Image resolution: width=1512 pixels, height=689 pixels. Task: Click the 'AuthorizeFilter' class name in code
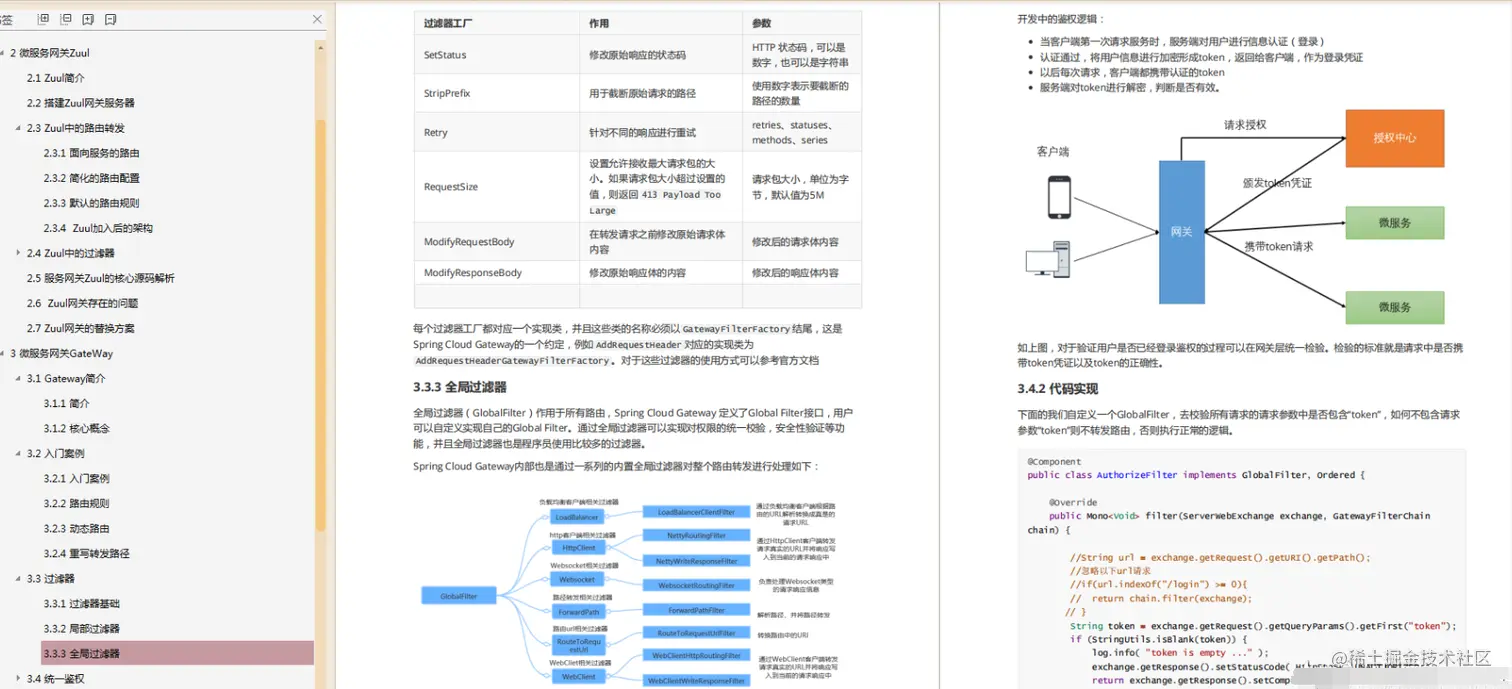pos(1137,475)
